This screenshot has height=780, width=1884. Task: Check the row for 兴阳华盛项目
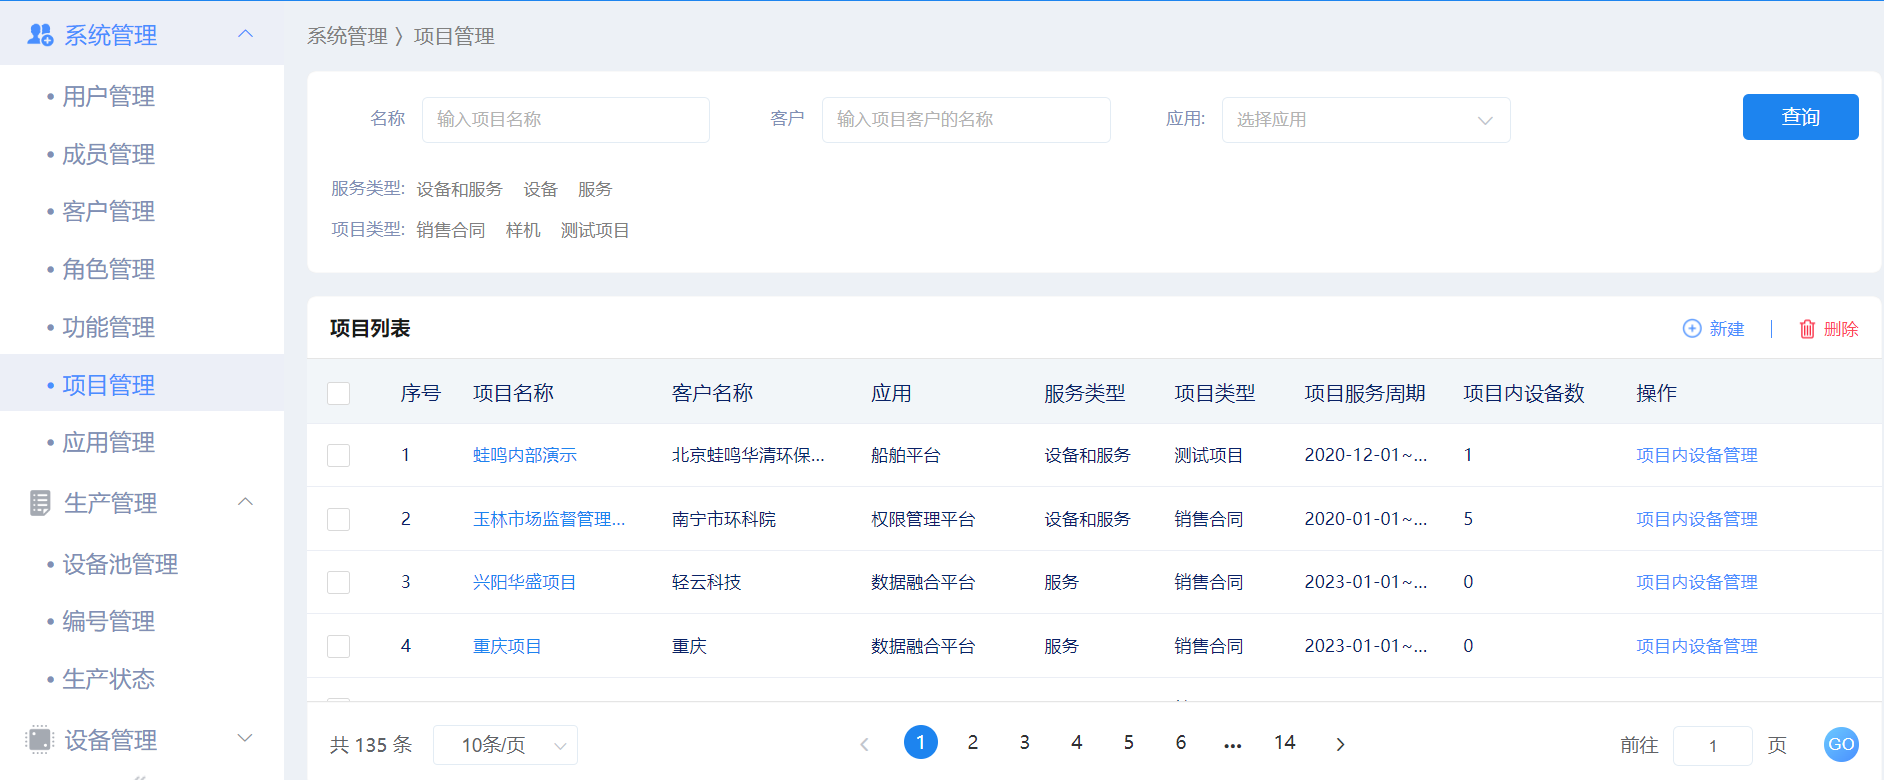coord(339,582)
